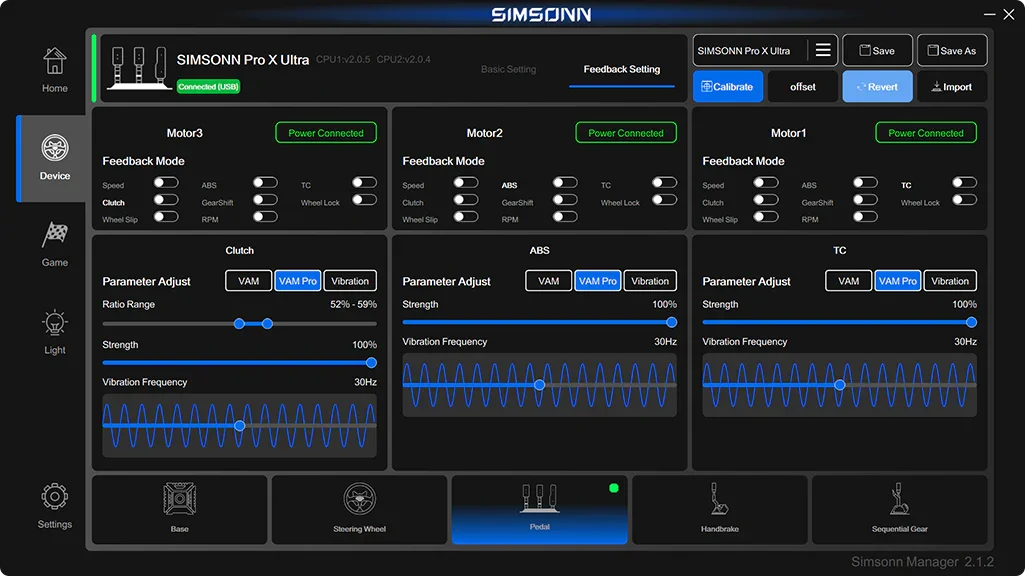Select VAM mode in ABS panel
This screenshot has height=576, width=1025.
click(548, 280)
